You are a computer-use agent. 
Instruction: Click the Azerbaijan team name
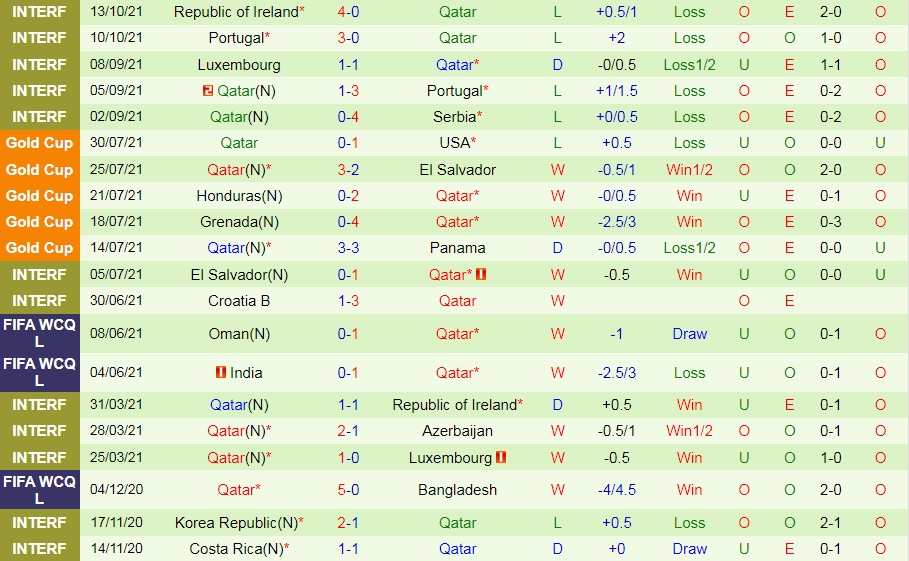tap(457, 431)
